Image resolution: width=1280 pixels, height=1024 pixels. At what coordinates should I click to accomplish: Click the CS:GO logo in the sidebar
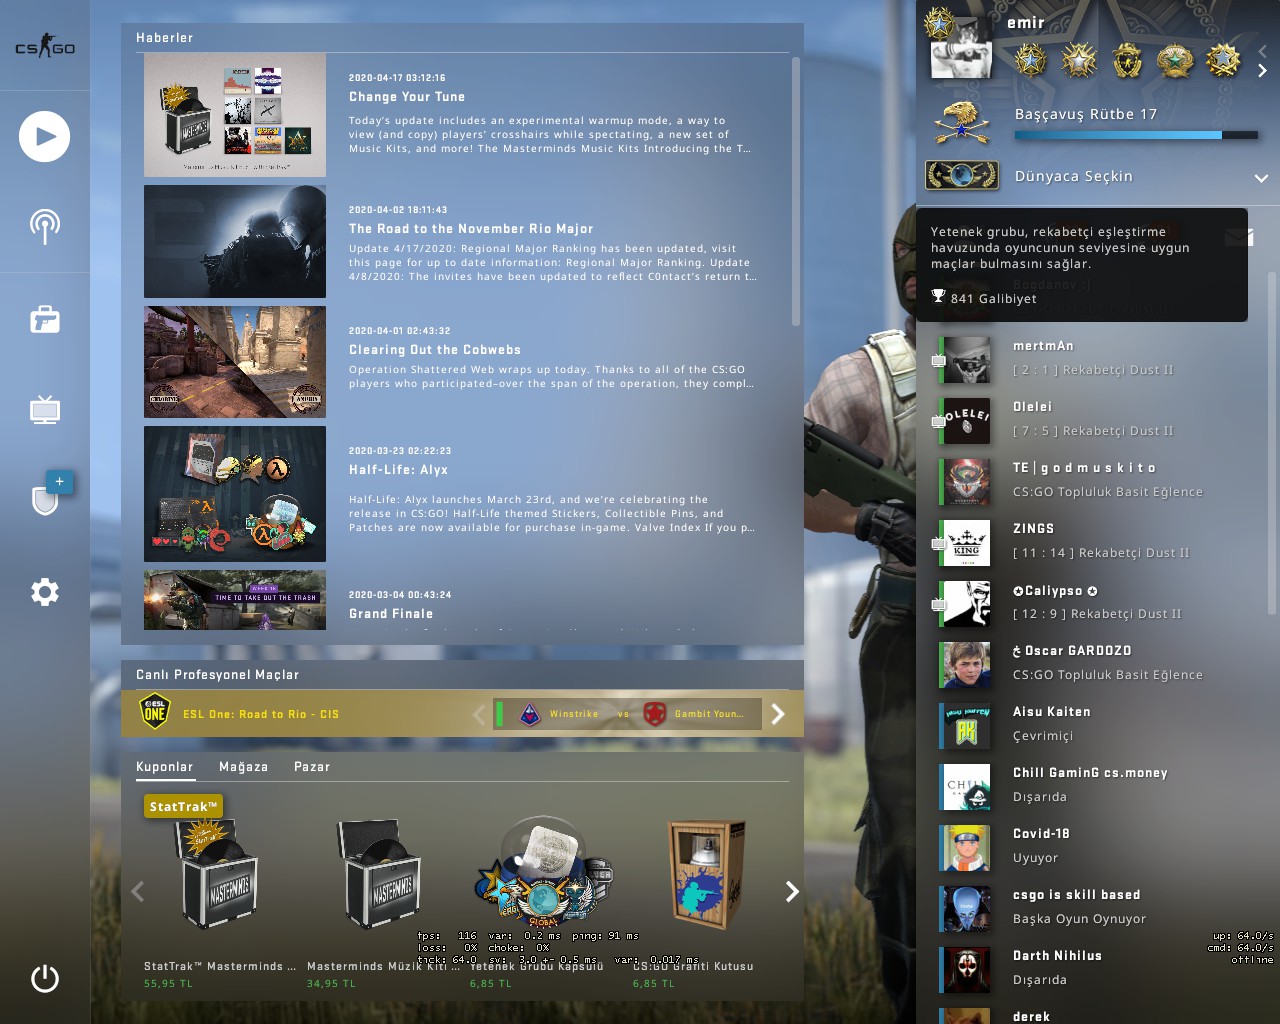coord(45,46)
